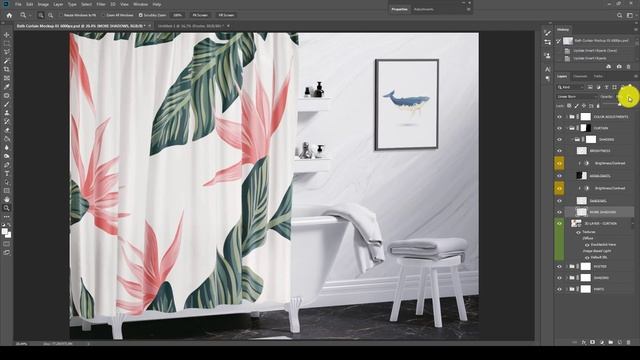Filter for adjustment layers icon
This screenshot has height=360, width=640.
pyautogui.click(x=598, y=87)
